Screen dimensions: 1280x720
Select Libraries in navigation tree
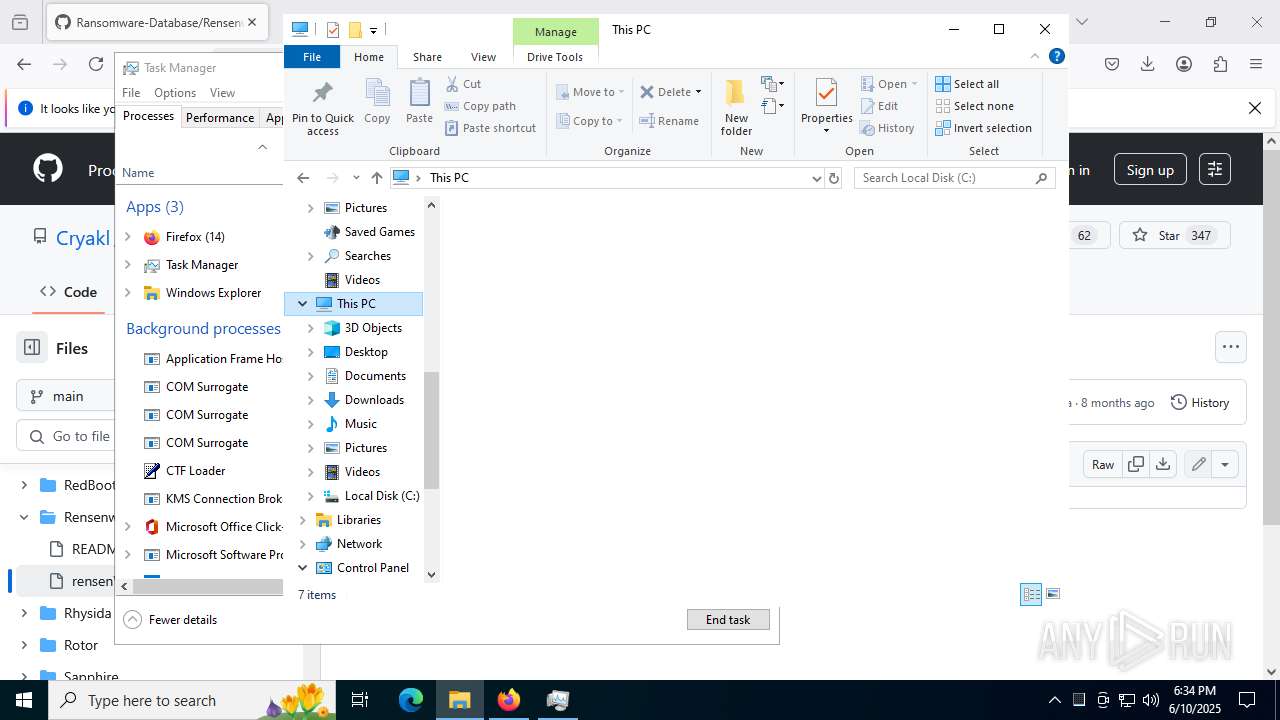[358, 520]
